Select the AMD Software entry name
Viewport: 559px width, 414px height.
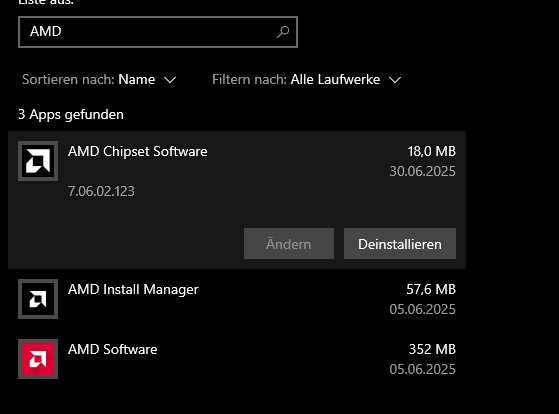(113, 349)
